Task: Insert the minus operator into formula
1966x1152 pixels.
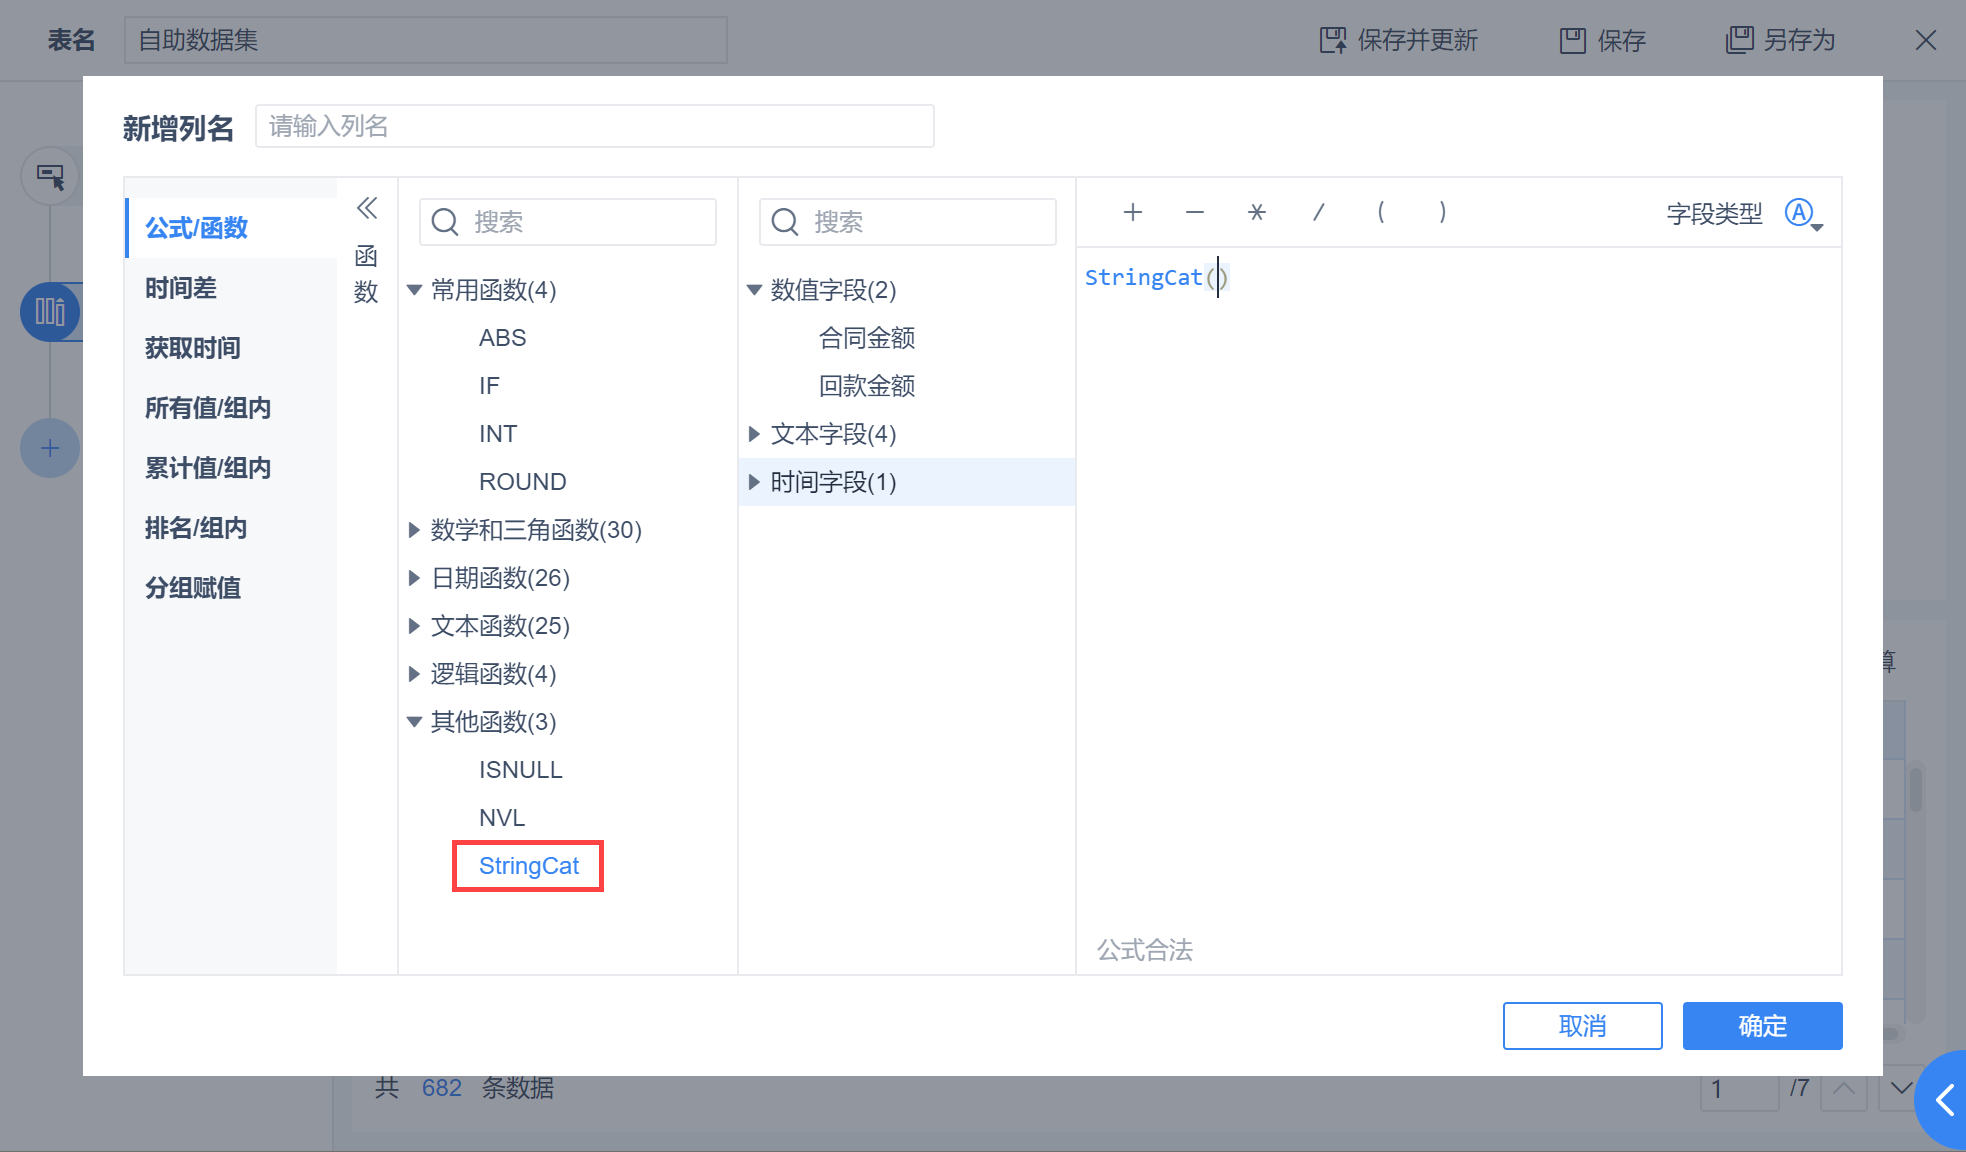Action: coord(1194,212)
